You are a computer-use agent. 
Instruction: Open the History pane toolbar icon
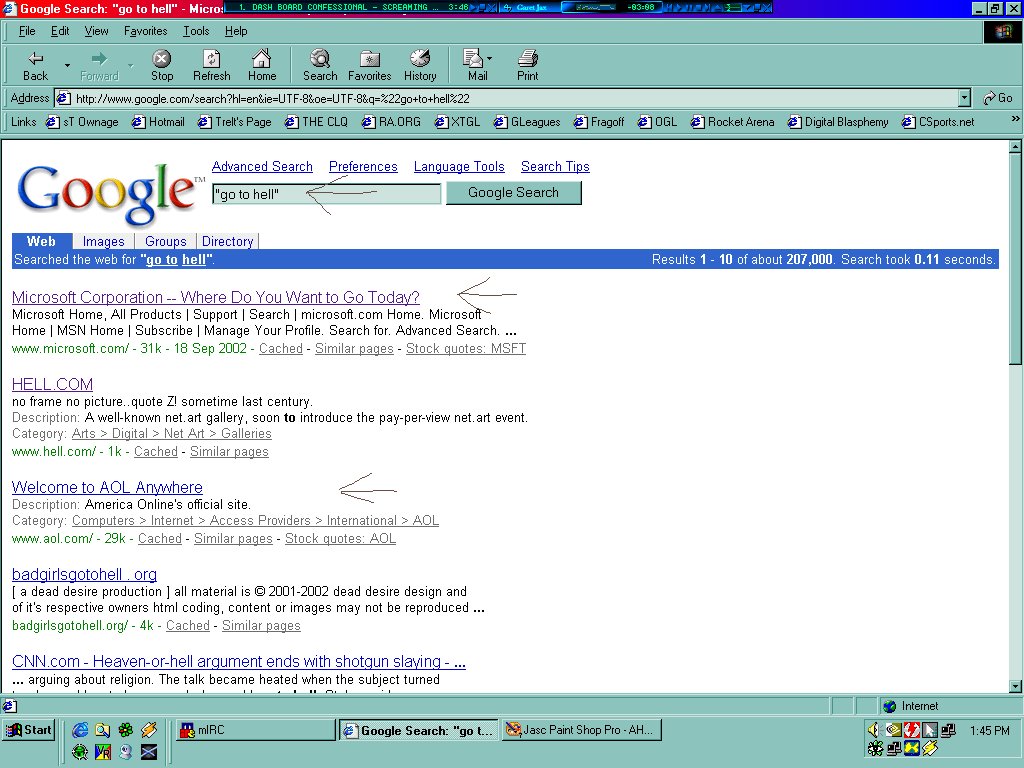(x=420, y=65)
